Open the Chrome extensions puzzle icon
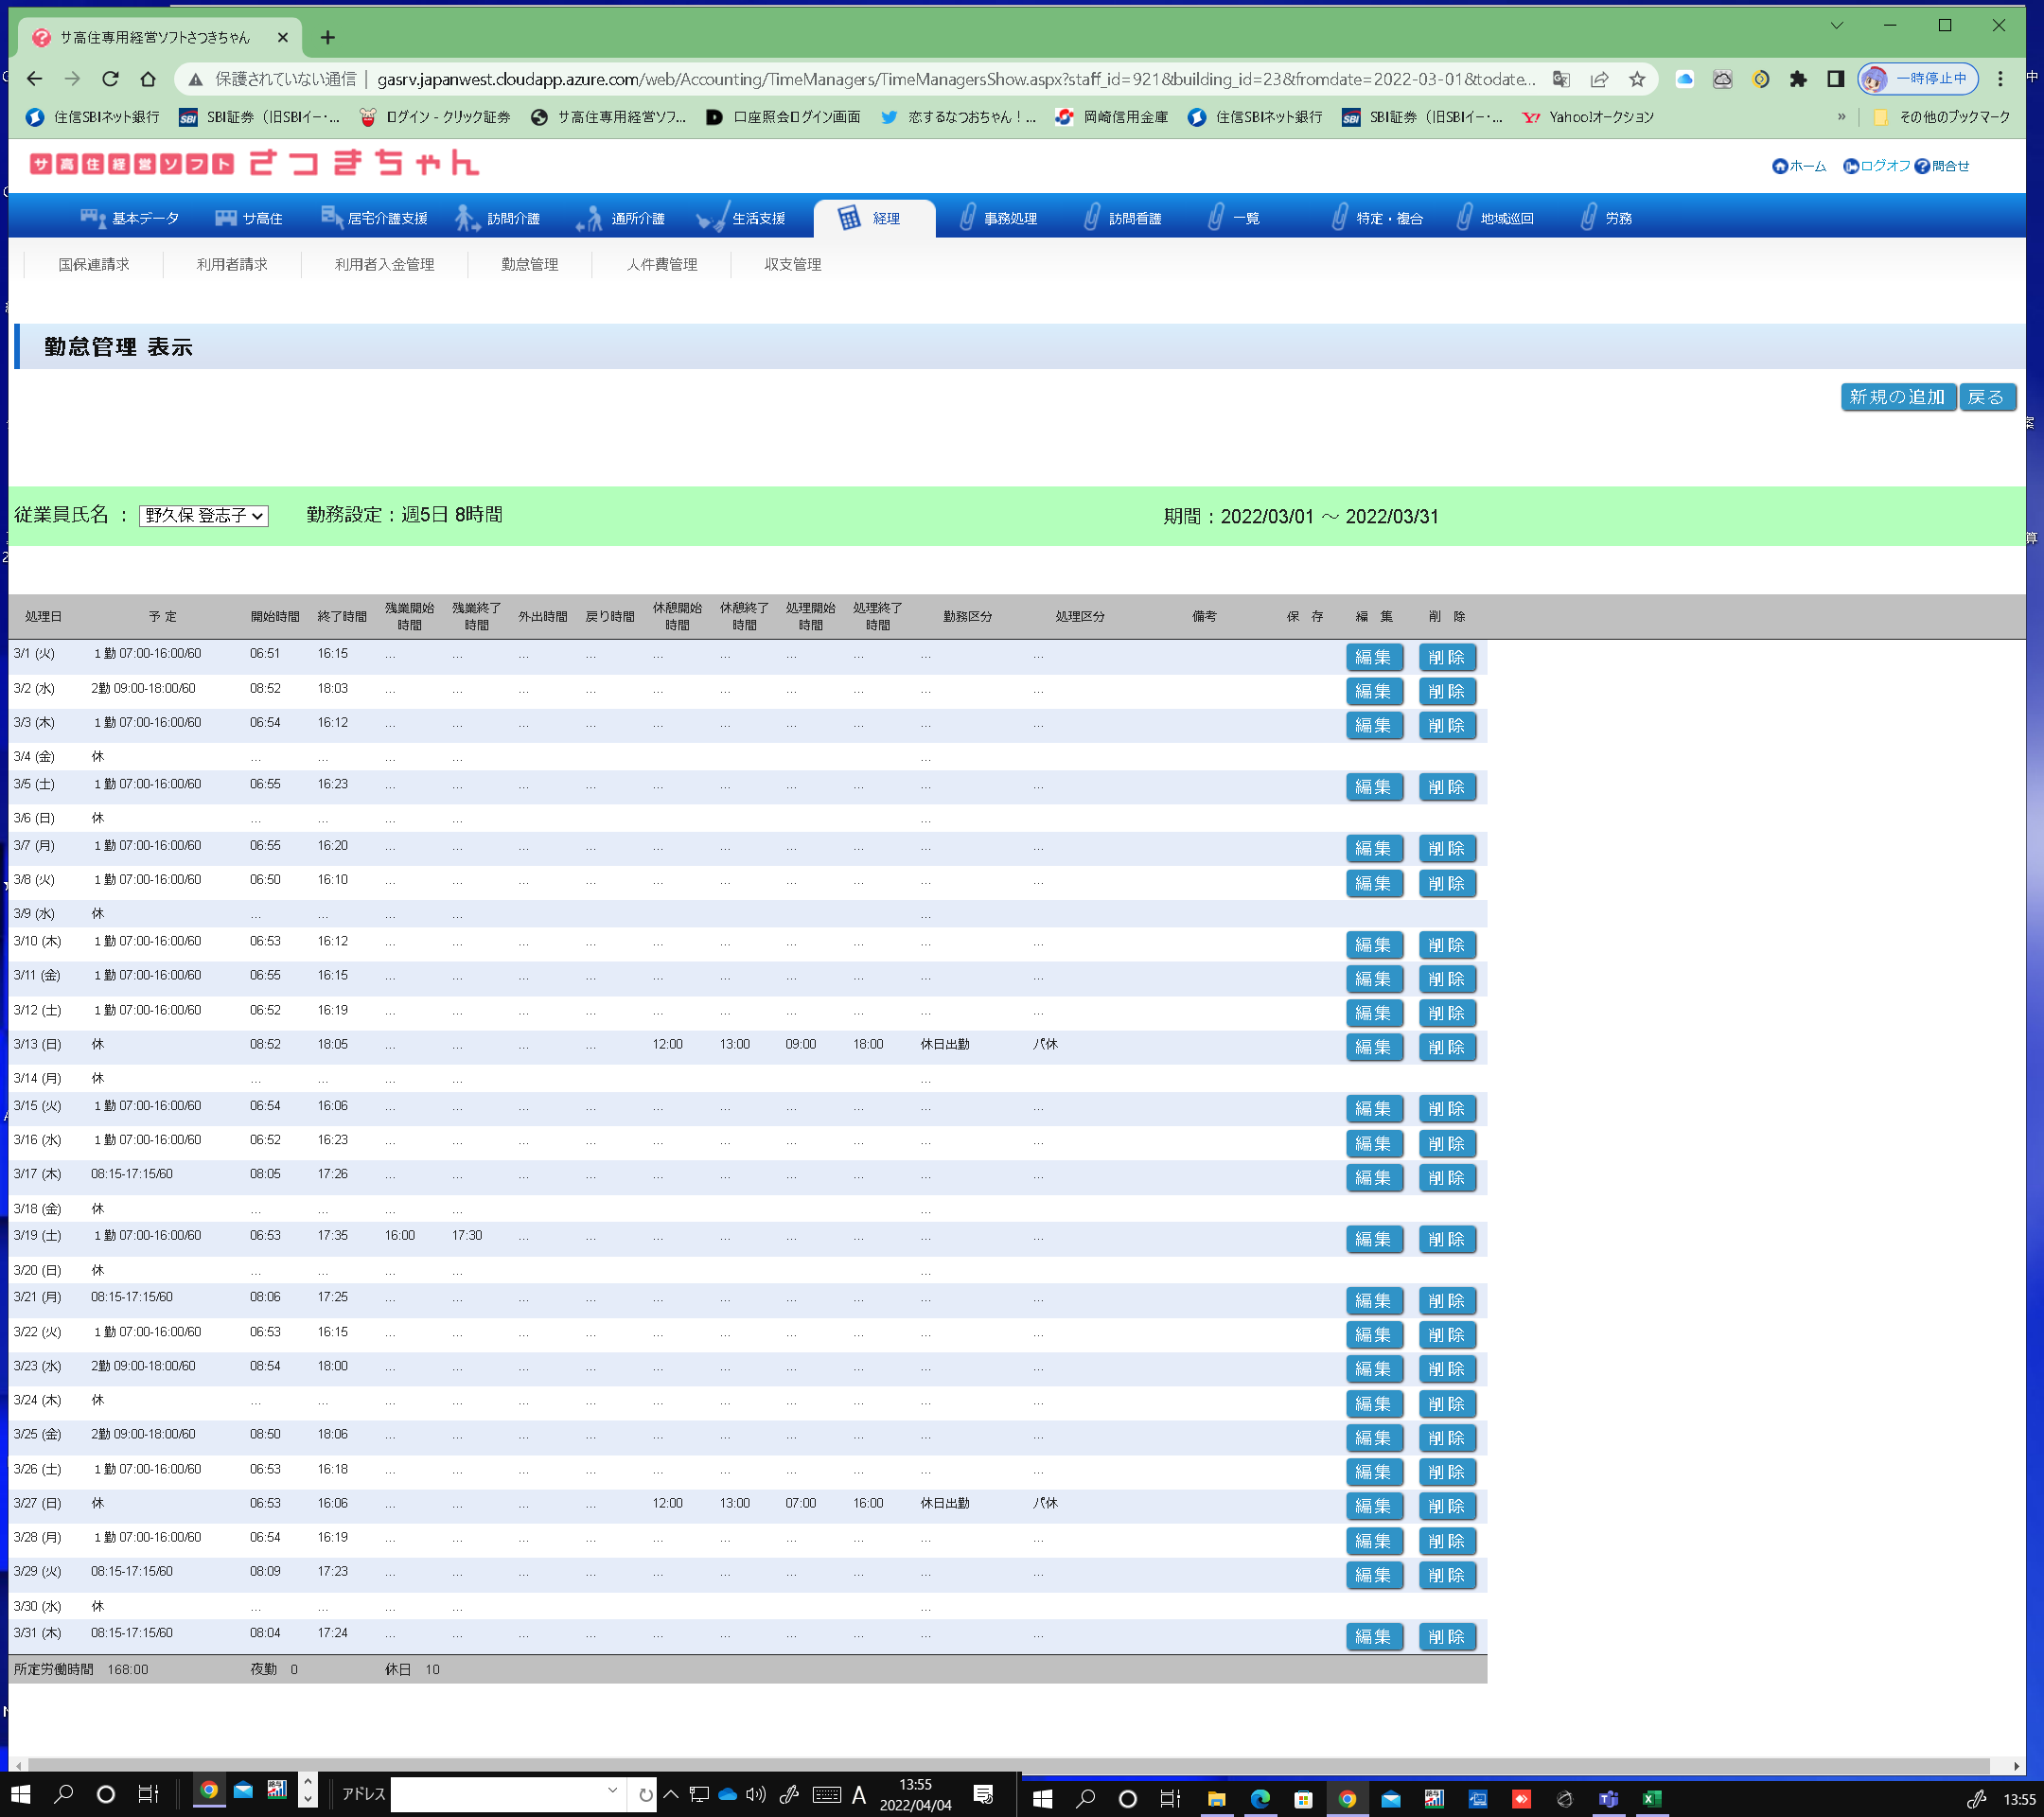 pyautogui.click(x=1798, y=79)
